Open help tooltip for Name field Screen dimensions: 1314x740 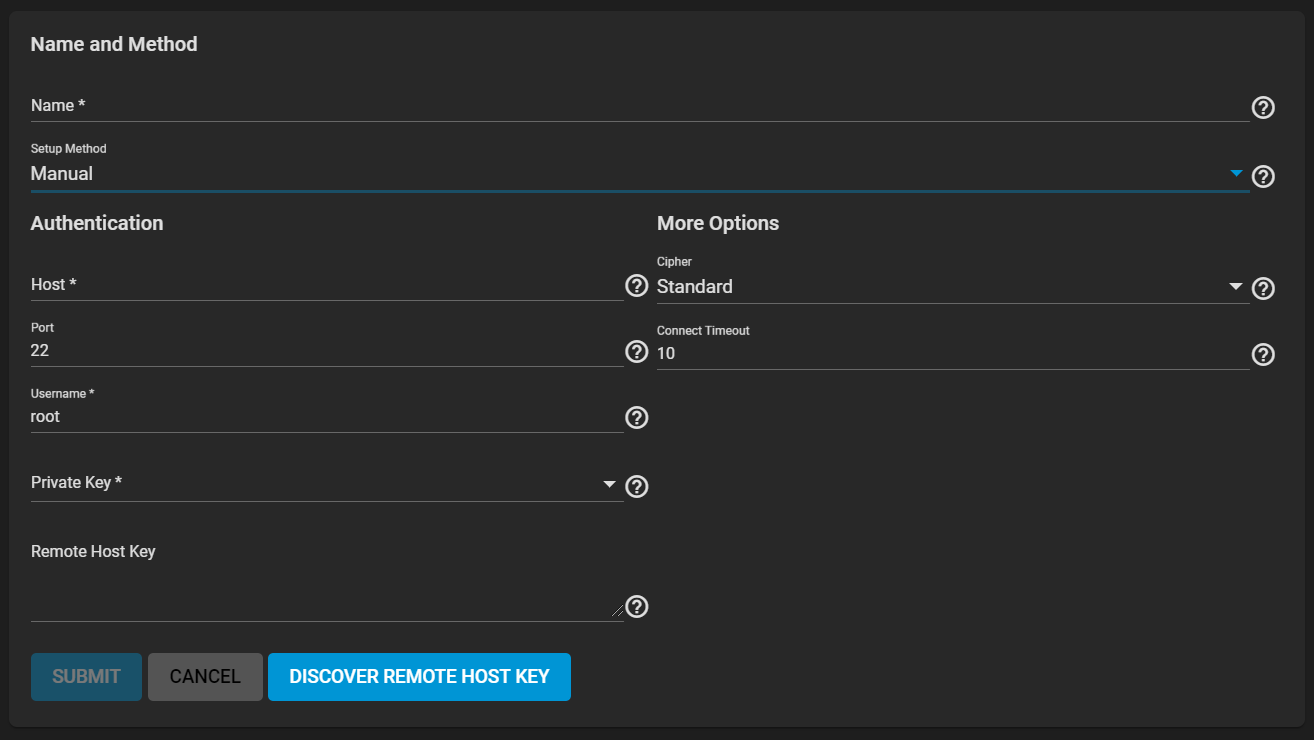(x=1263, y=107)
